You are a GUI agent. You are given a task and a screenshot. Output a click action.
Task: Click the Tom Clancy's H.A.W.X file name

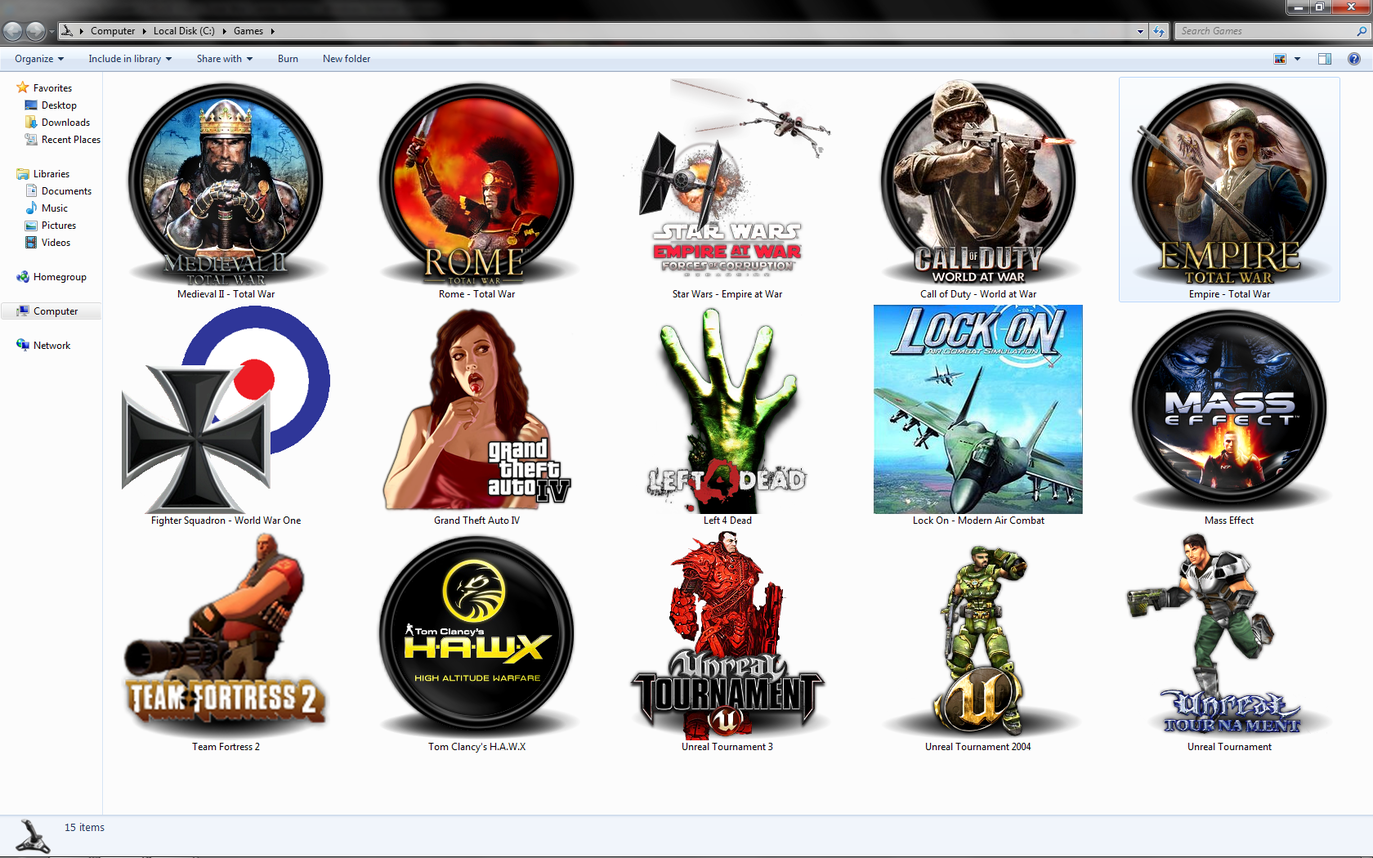(x=476, y=747)
